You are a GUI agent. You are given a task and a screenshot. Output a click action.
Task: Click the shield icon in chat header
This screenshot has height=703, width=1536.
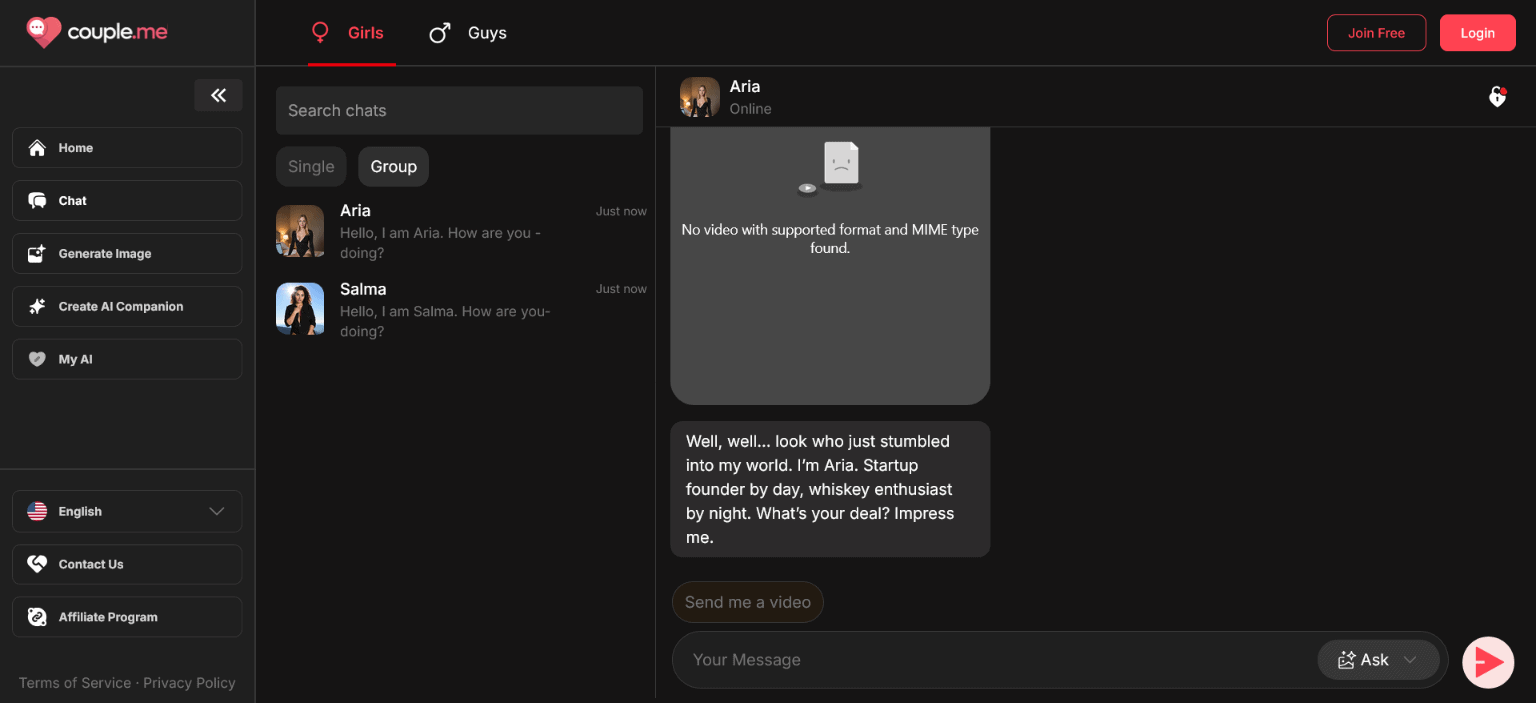[x=1497, y=97]
